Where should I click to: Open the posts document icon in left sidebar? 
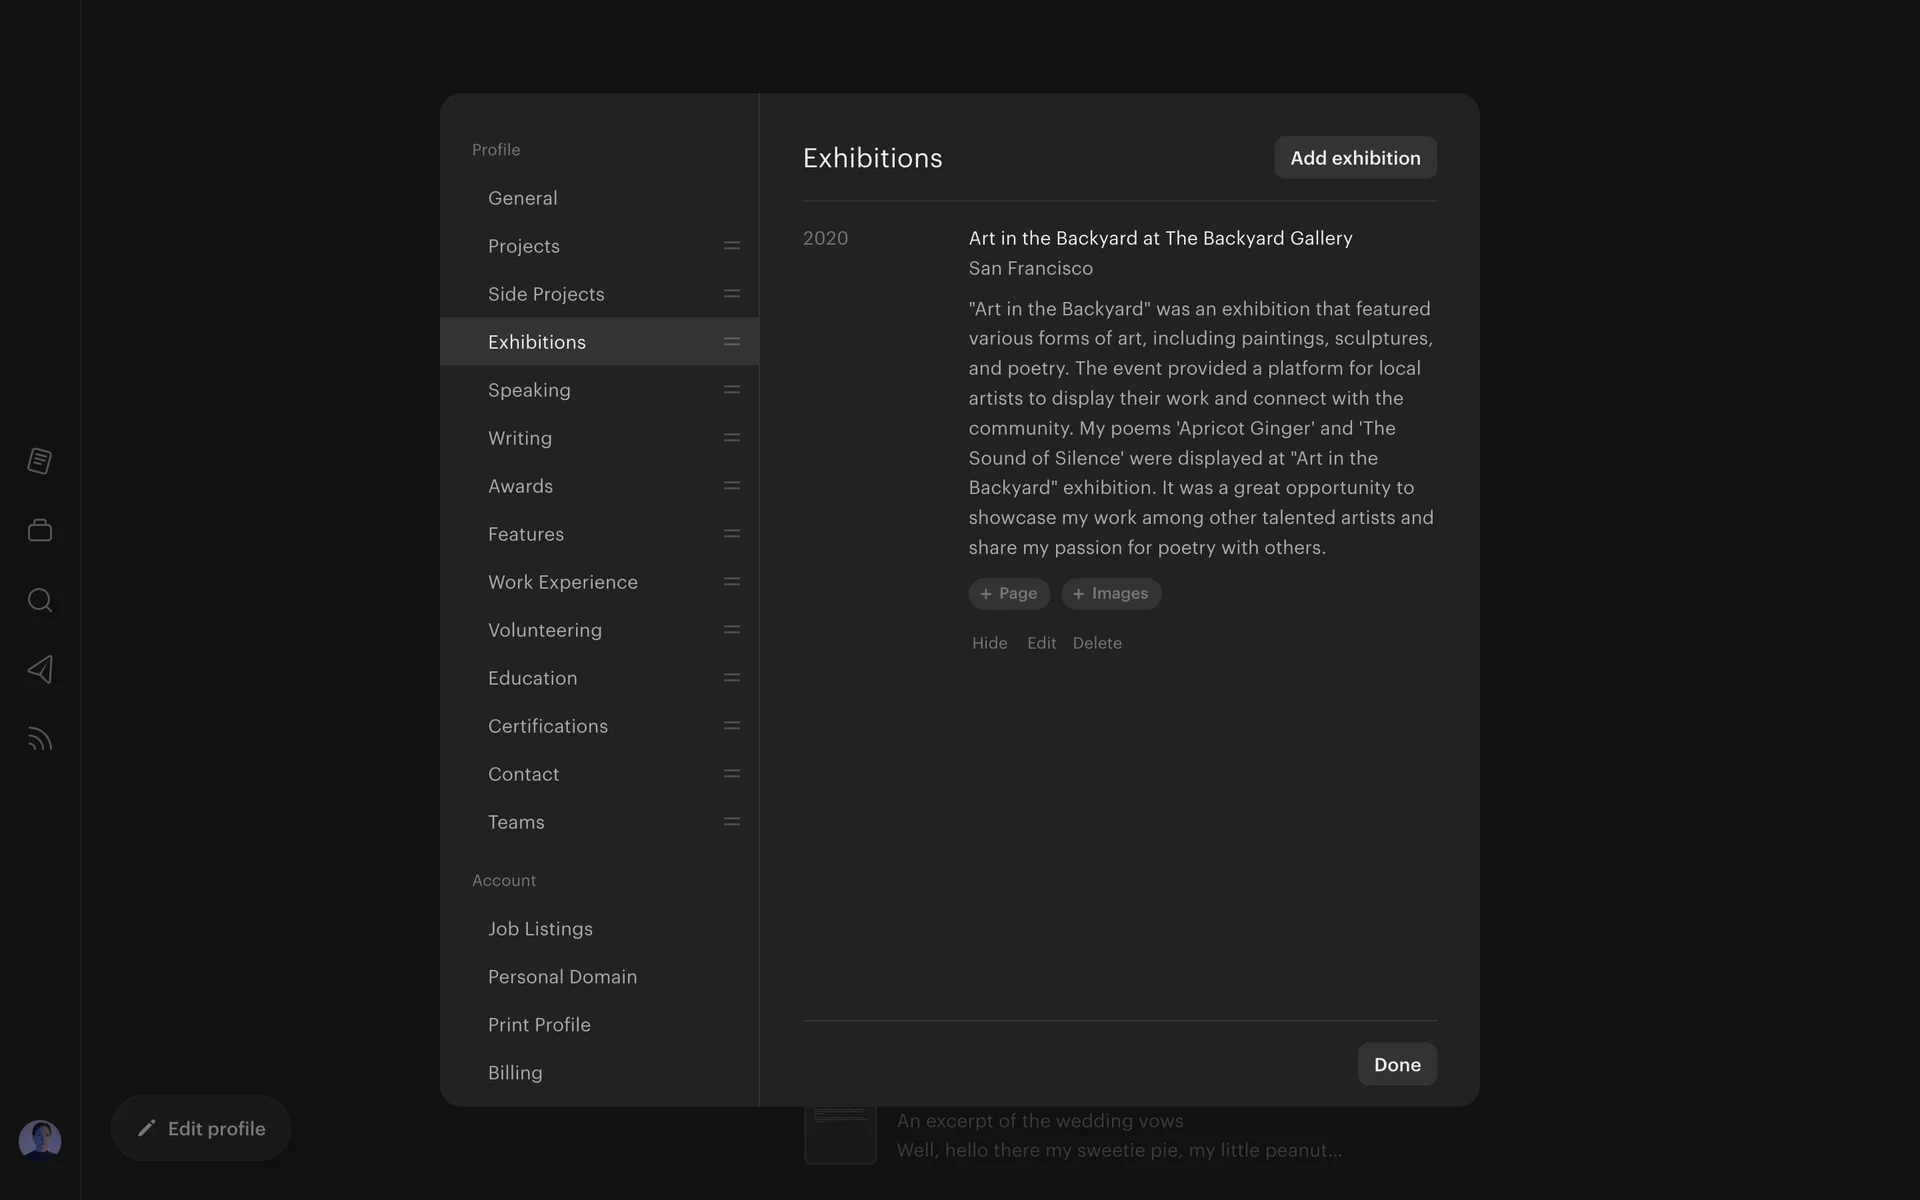click(40, 461)
